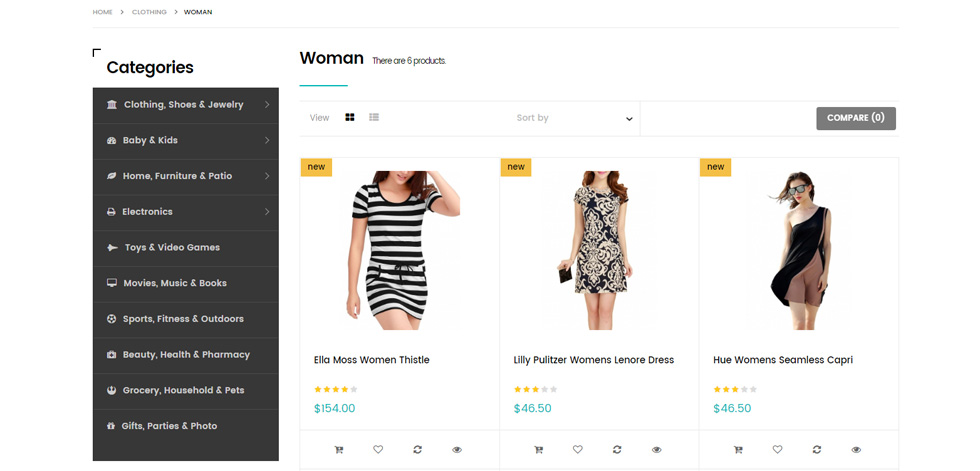Click the soccer ball icon for Sports, Fitness

pos(111,319)
